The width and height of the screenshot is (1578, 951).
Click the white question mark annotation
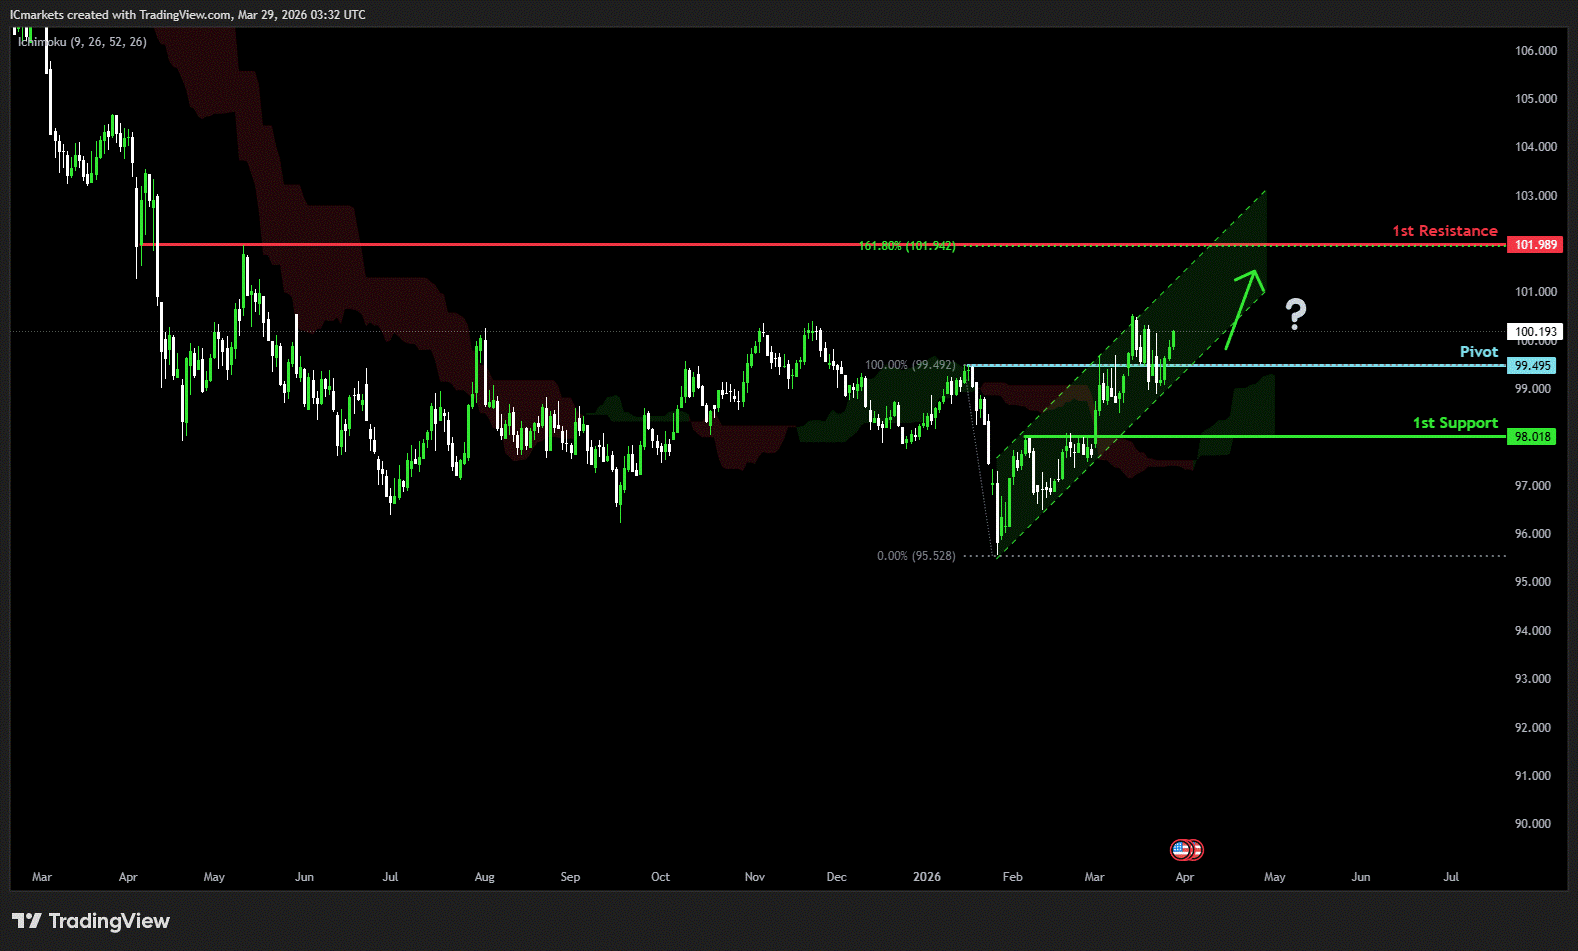click(1296, 314)
